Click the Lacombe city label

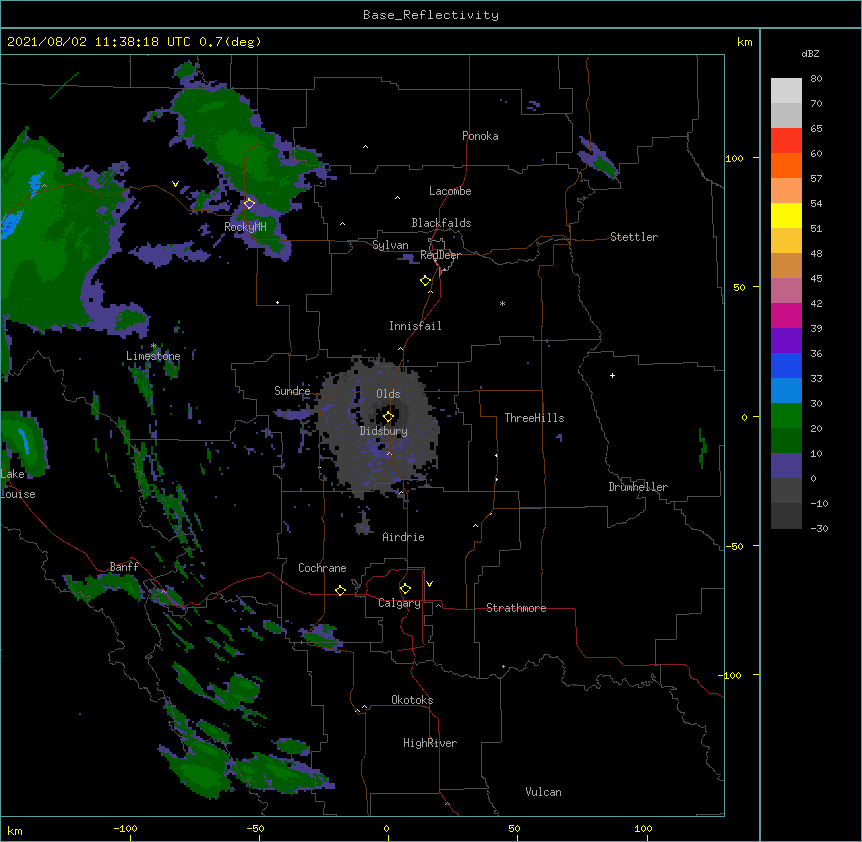coord(450,191)
